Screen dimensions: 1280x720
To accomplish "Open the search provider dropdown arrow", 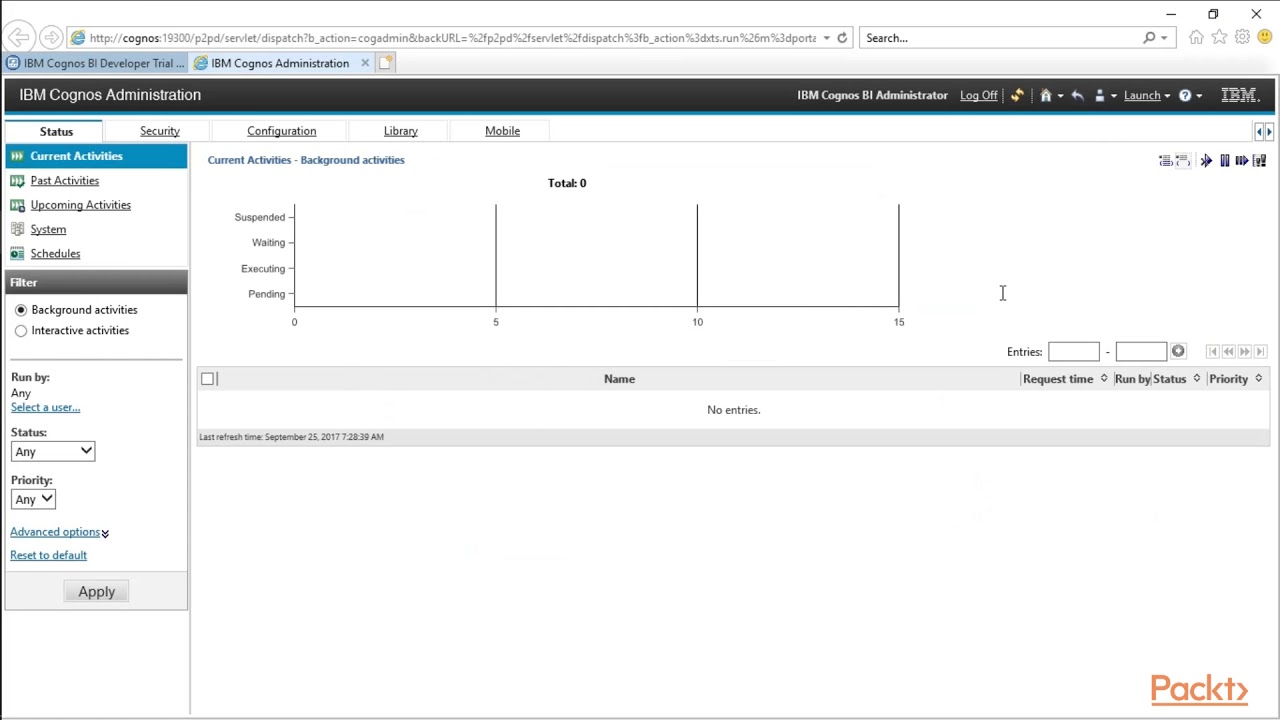I will [1164, 38].
